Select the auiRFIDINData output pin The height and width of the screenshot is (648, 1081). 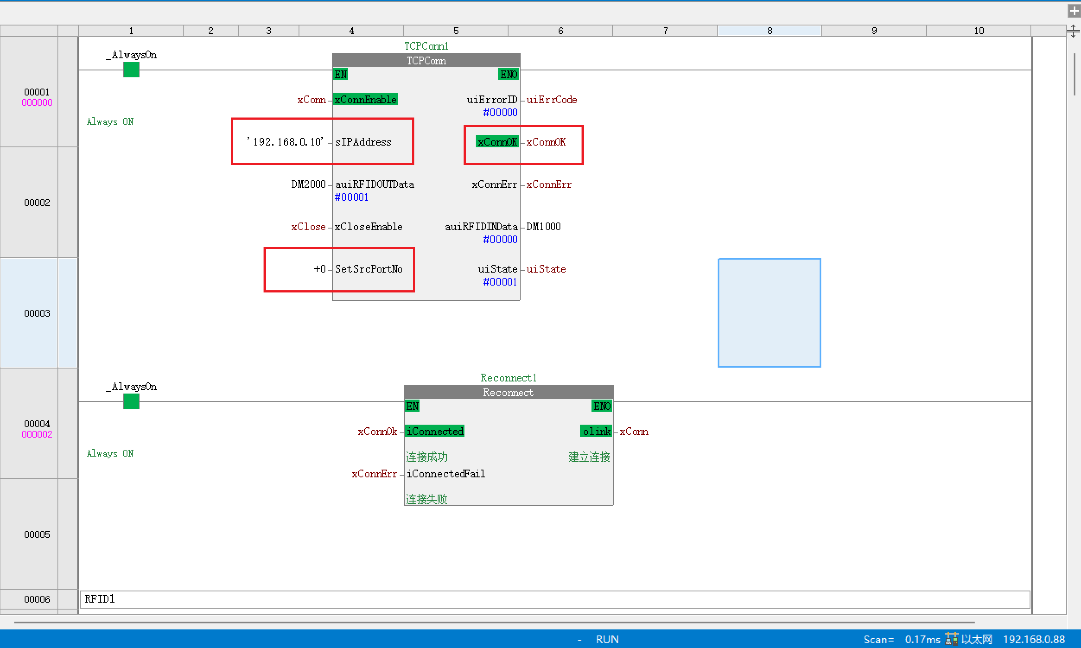(481, 226)
